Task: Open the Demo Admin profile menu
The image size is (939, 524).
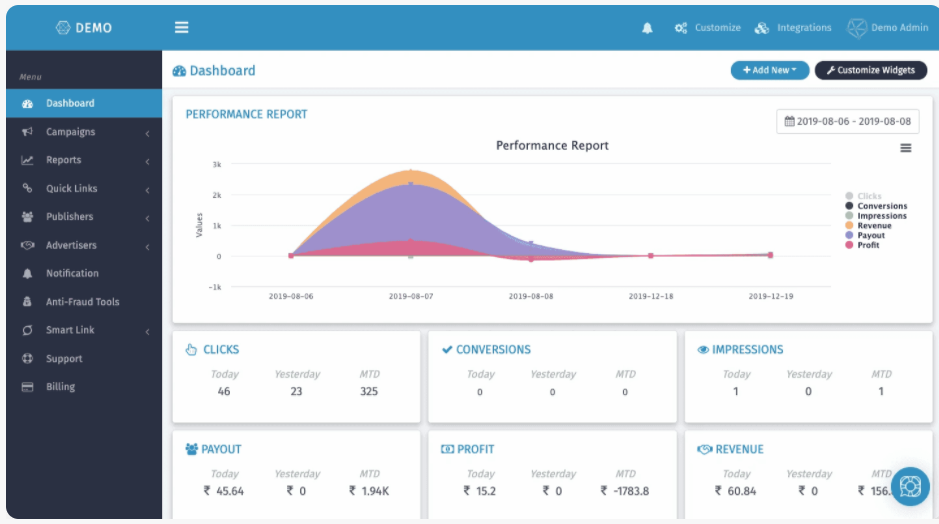Action: [888, 28]
